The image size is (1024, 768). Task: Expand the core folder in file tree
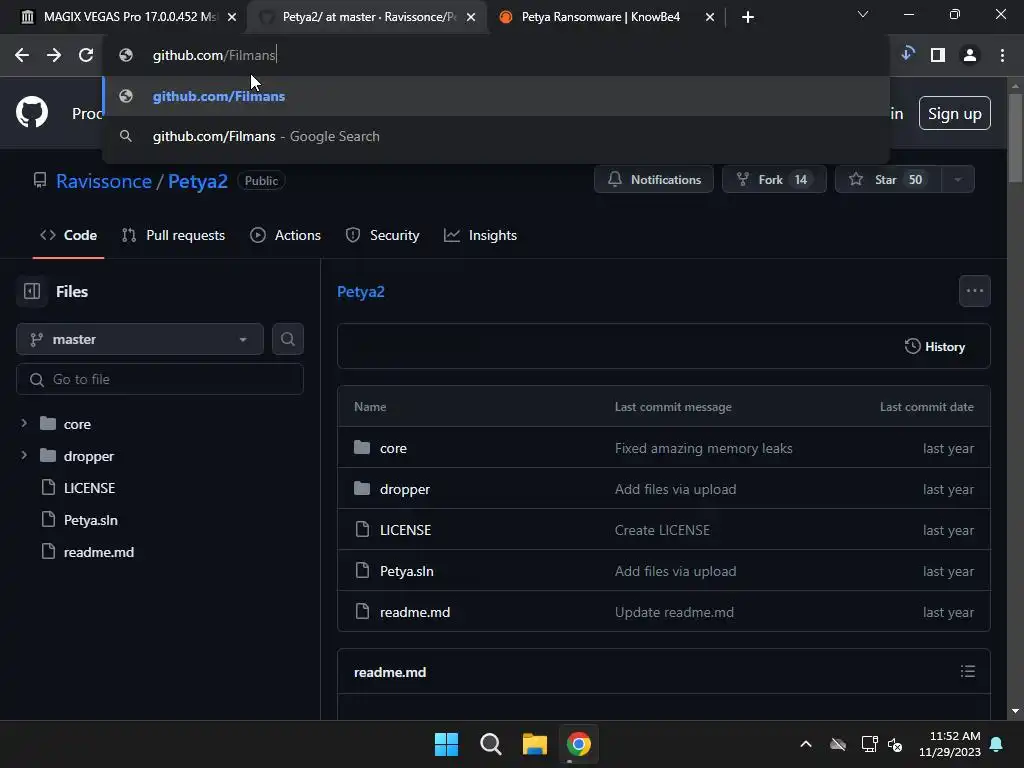(24, 423)
